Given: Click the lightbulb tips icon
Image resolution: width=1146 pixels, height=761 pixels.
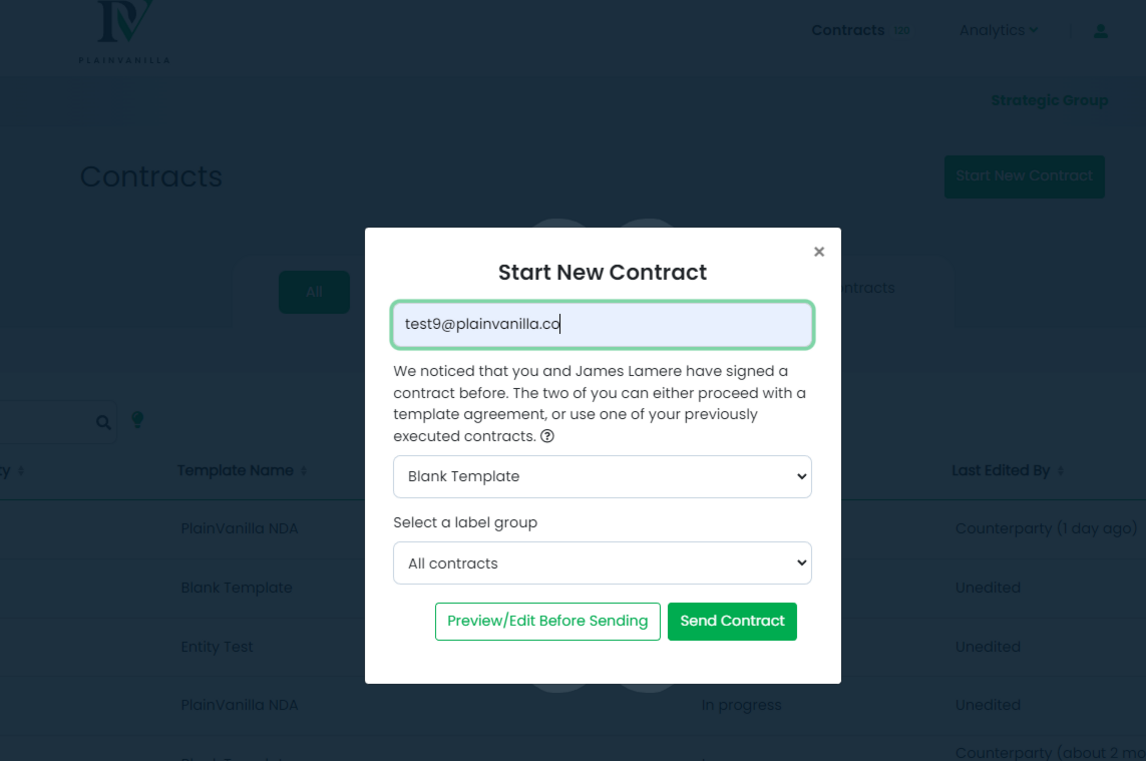Looking at the screenshot, I should (138, 420).
